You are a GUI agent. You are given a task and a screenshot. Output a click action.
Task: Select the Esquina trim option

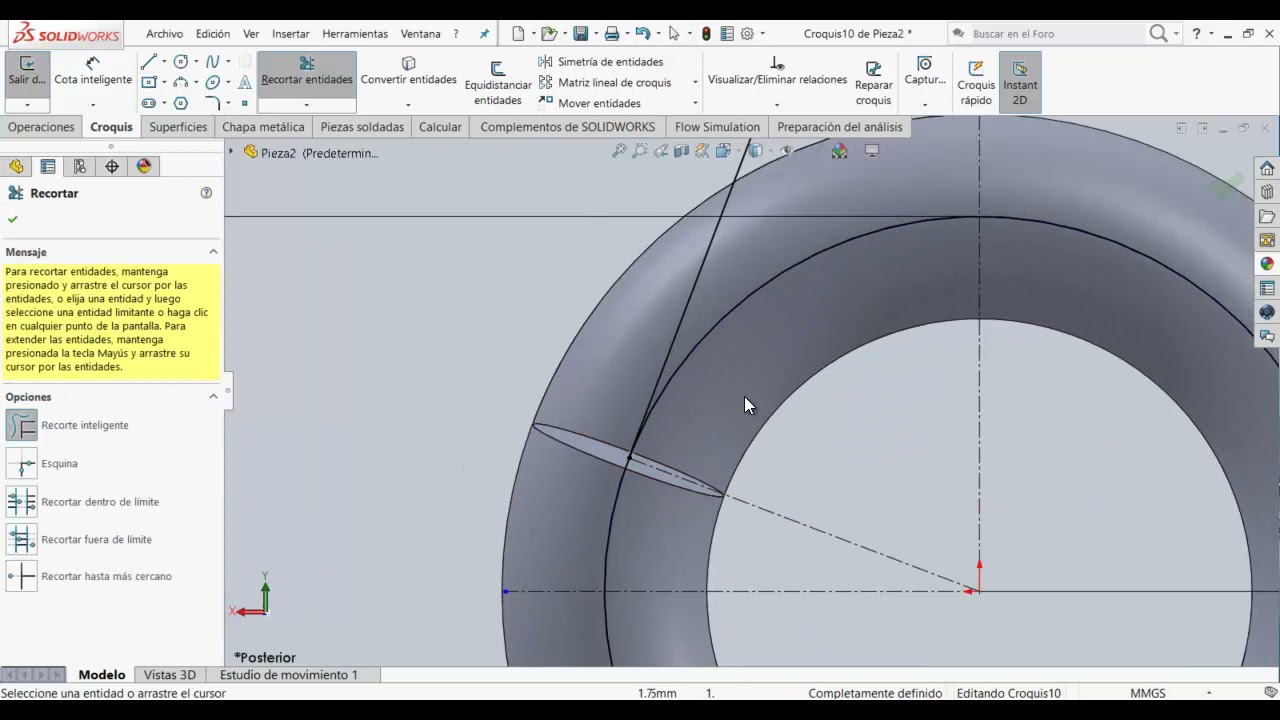pyautogui.click(x=22, y=463)
